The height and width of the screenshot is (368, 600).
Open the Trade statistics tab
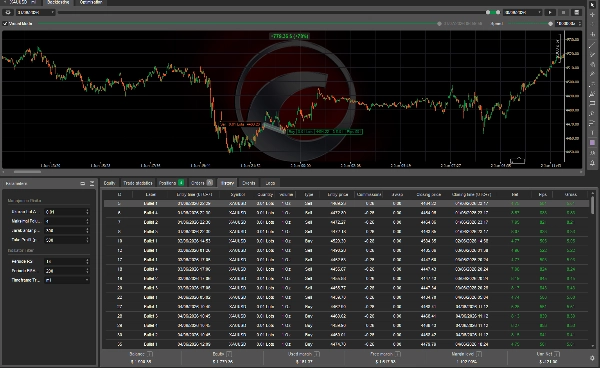138,183
